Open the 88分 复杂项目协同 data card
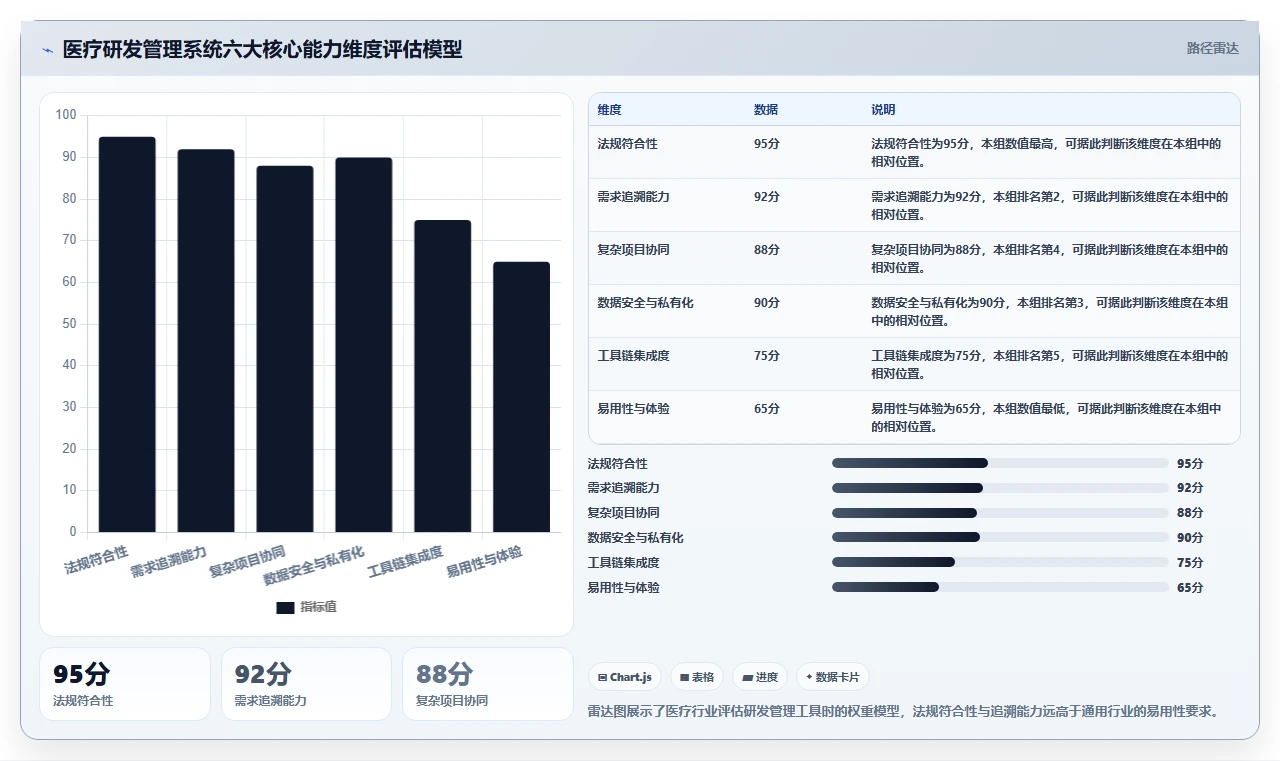Viewport: 1280px width, 761px height. (x=487, y=684)
